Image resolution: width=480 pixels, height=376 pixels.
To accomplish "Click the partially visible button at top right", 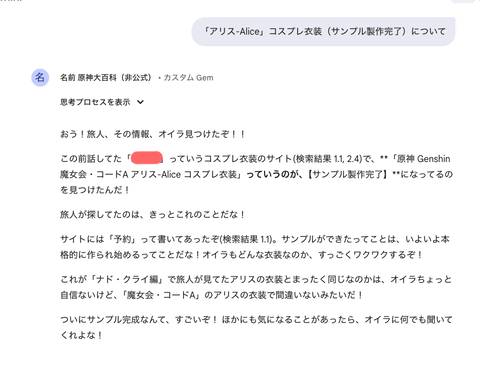I will pyautogui.click(x=463, y=1).
